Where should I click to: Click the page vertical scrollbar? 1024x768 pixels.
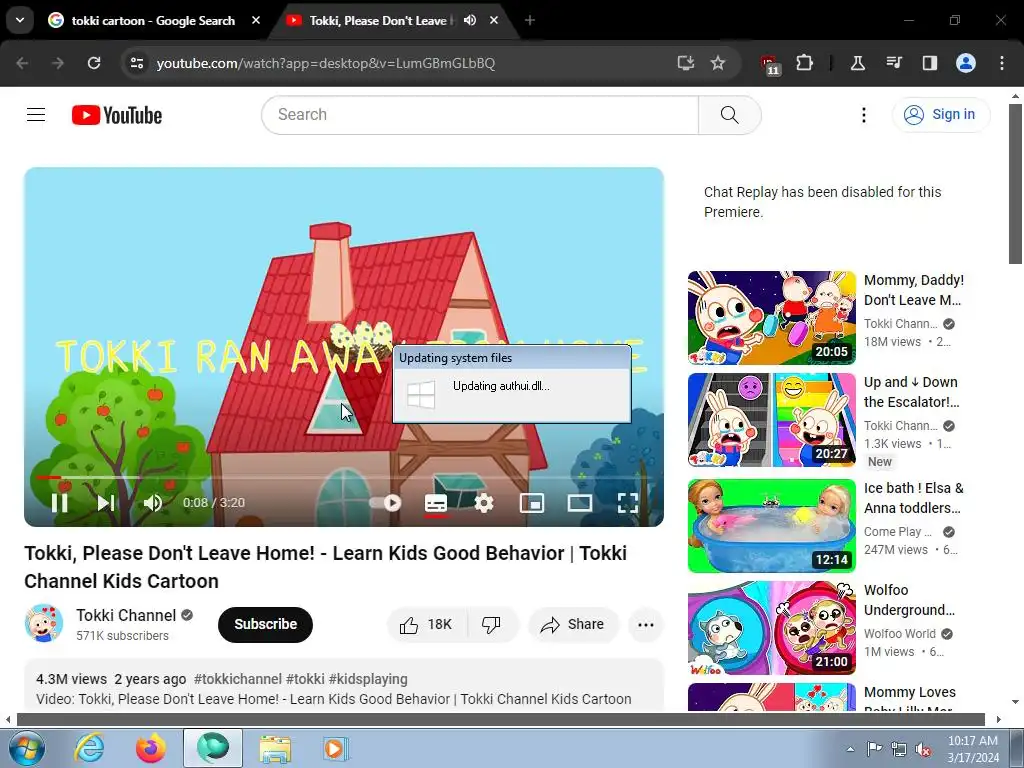point(1016,184)
